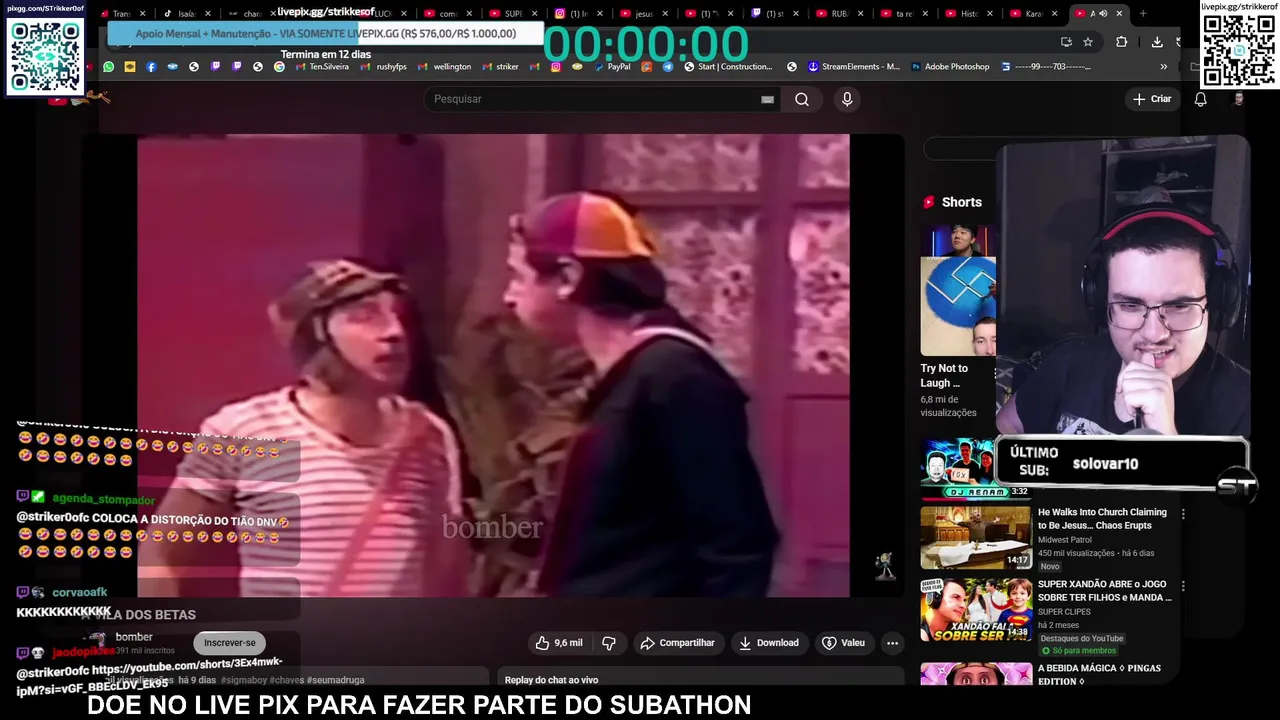Open the new tab plus button
The height and width of the screenshot is (720, 1280).
point(1143,13)
